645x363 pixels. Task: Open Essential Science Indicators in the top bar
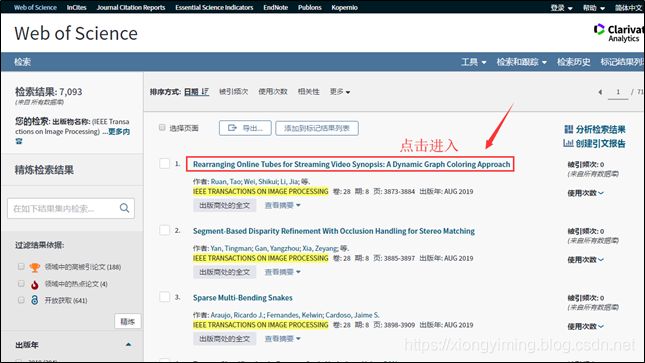tap(214, 7)
